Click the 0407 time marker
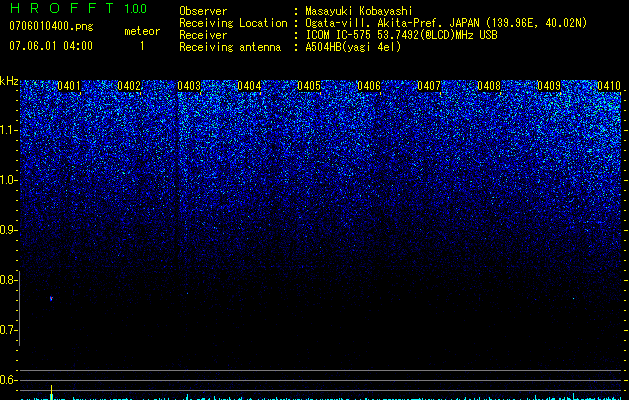Viewport: 629px width, 400px height. click(429, 86)
